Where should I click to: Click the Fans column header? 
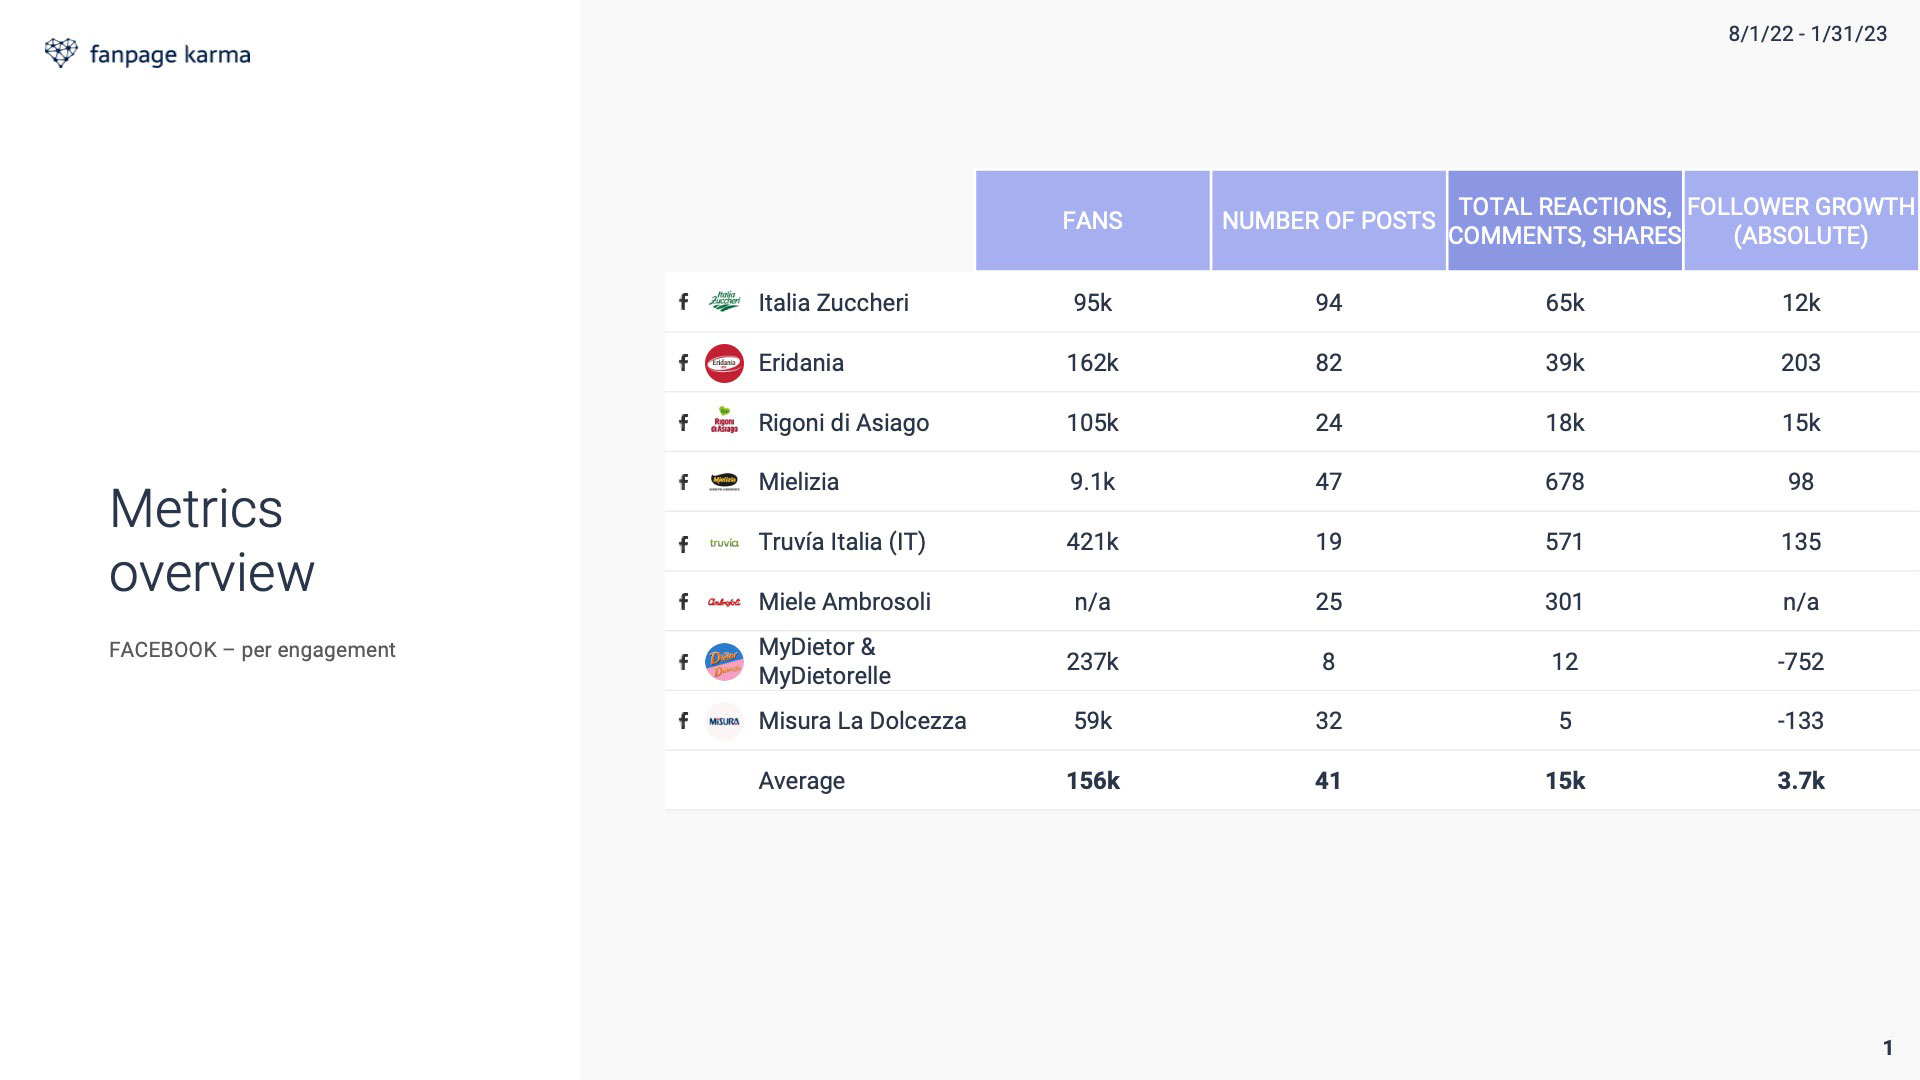pos(1092,220)
